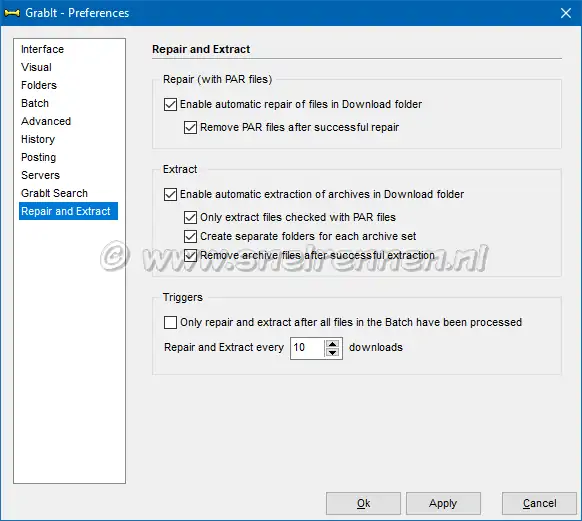Confirm settings with the Ok button
Screen dimensions: 582x521
(363, 504)
